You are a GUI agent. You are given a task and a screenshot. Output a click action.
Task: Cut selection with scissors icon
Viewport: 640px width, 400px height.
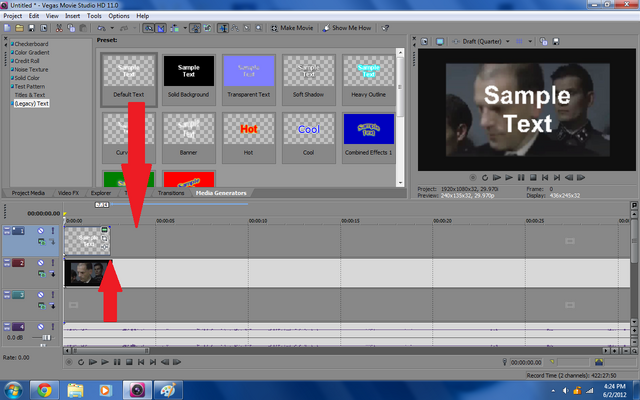pyautogui.click(x=59, y=28)
